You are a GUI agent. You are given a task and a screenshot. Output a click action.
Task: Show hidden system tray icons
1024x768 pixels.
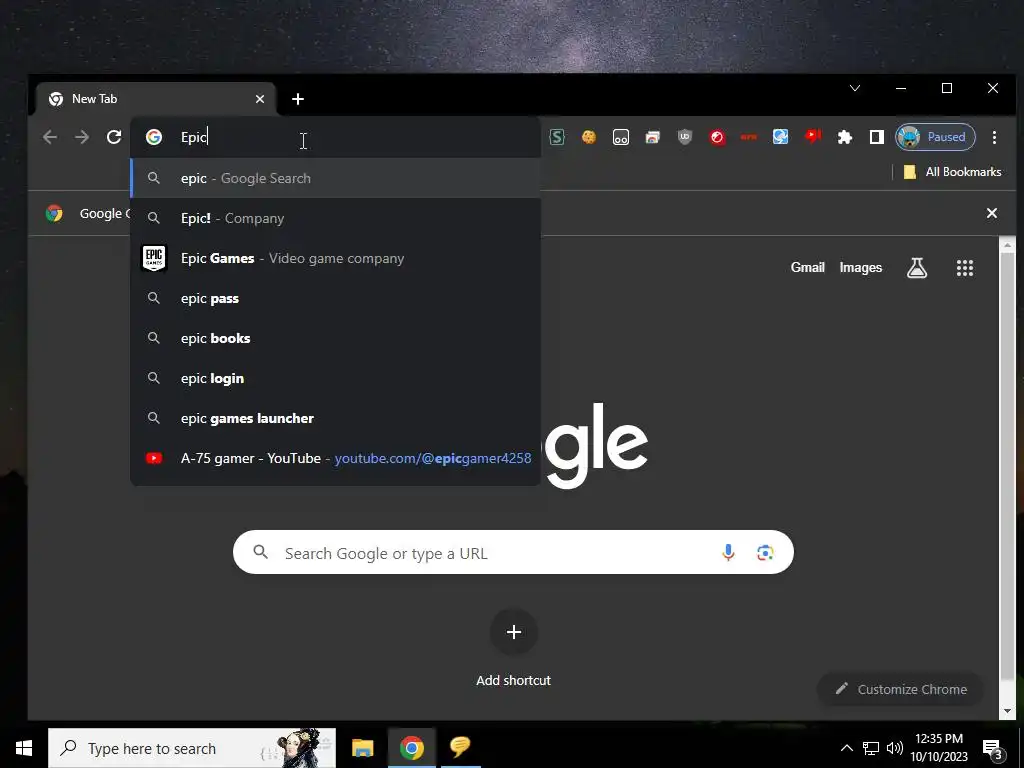(846, 748)
